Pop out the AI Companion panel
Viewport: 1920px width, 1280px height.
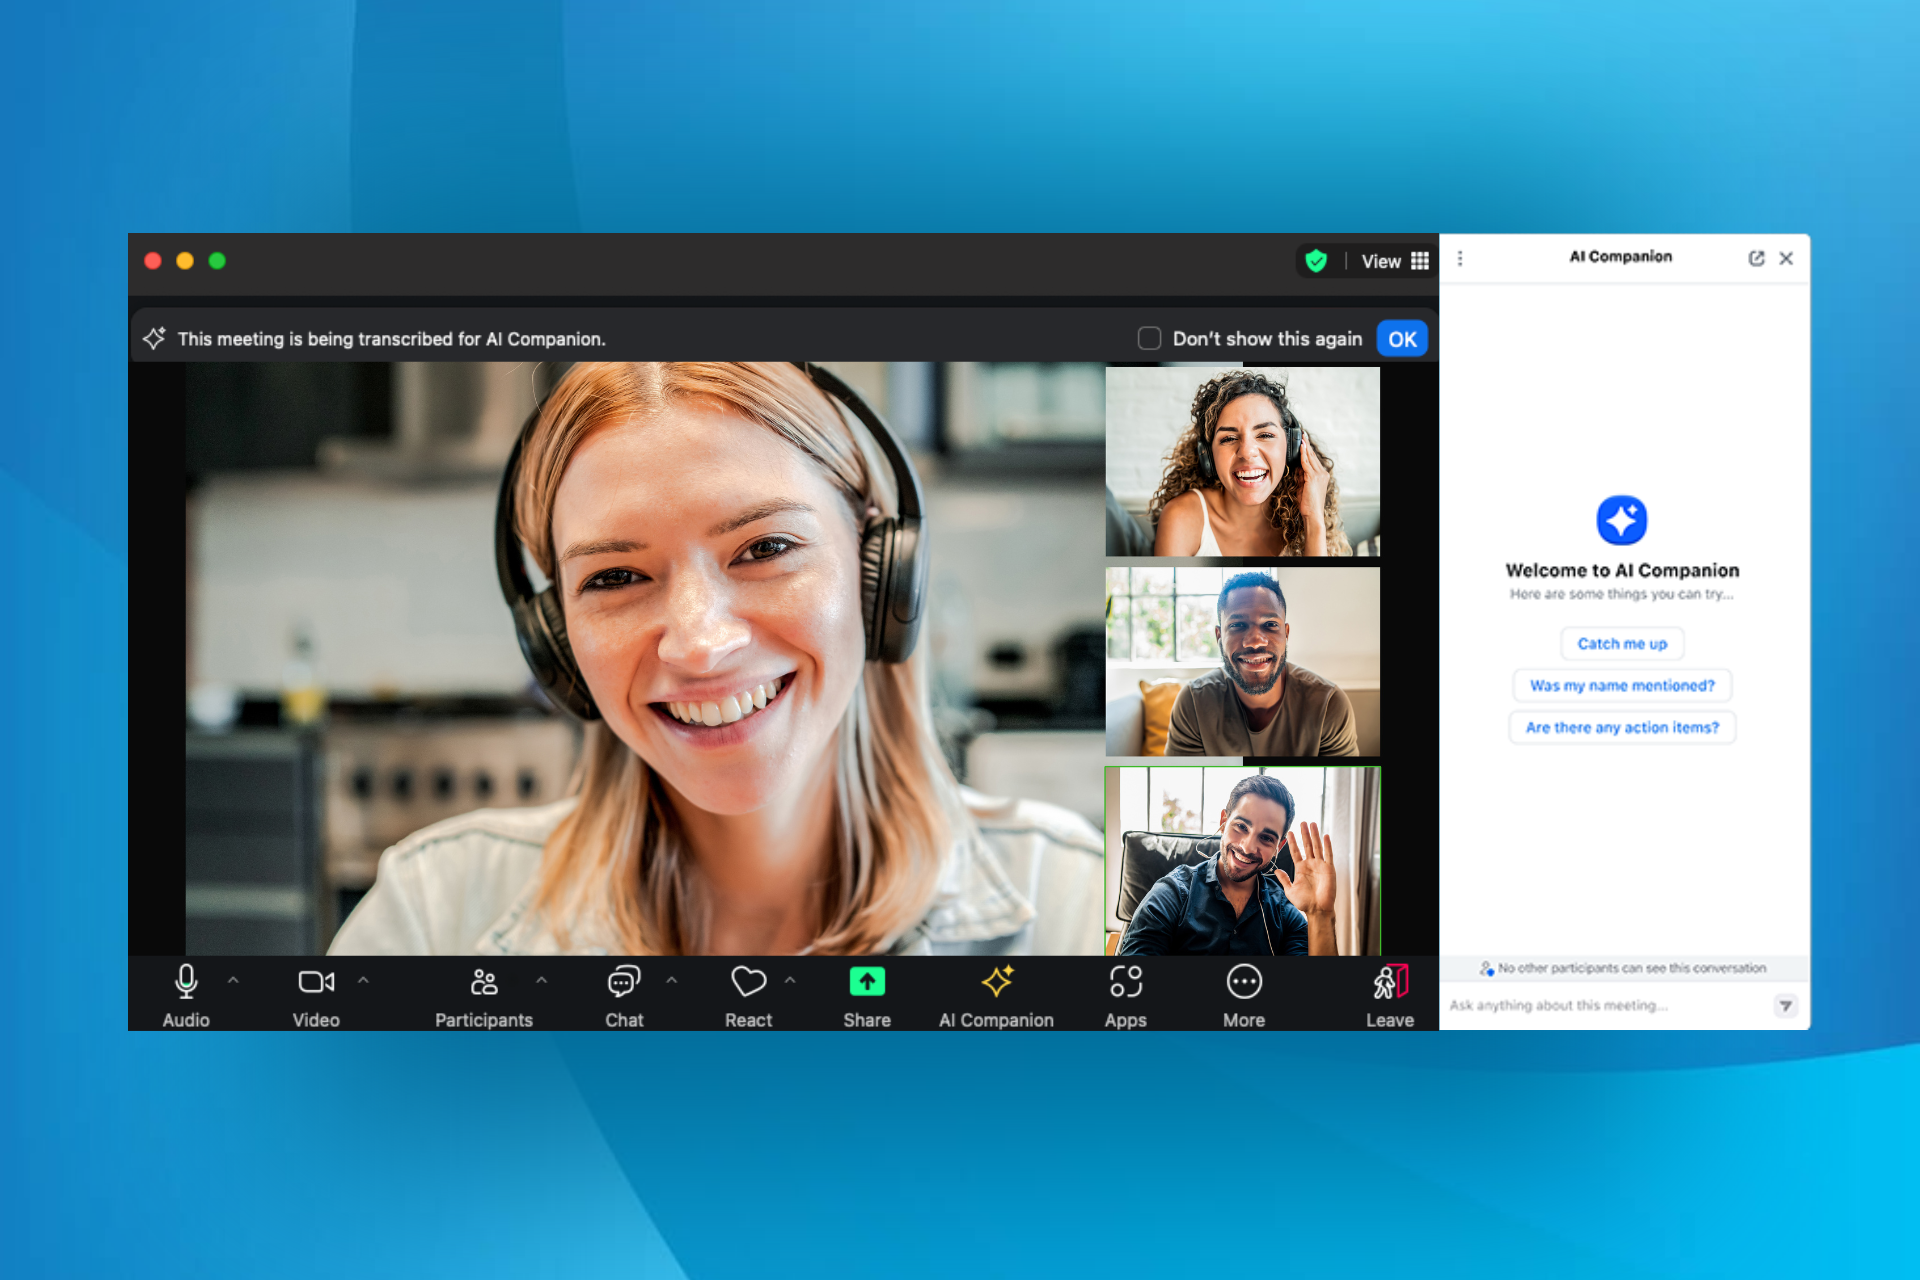pos(1758,258)
